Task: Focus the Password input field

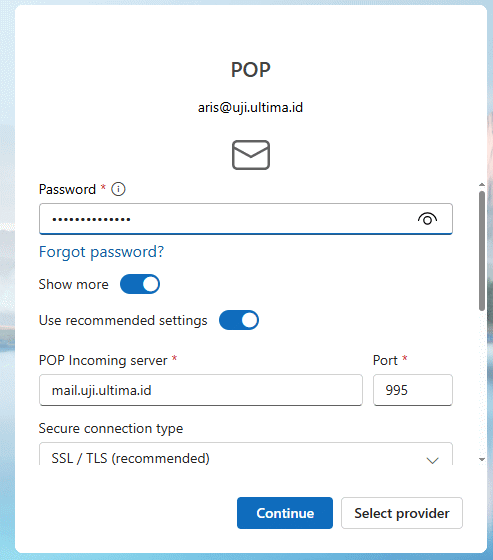Action: (x=246, y=219)
